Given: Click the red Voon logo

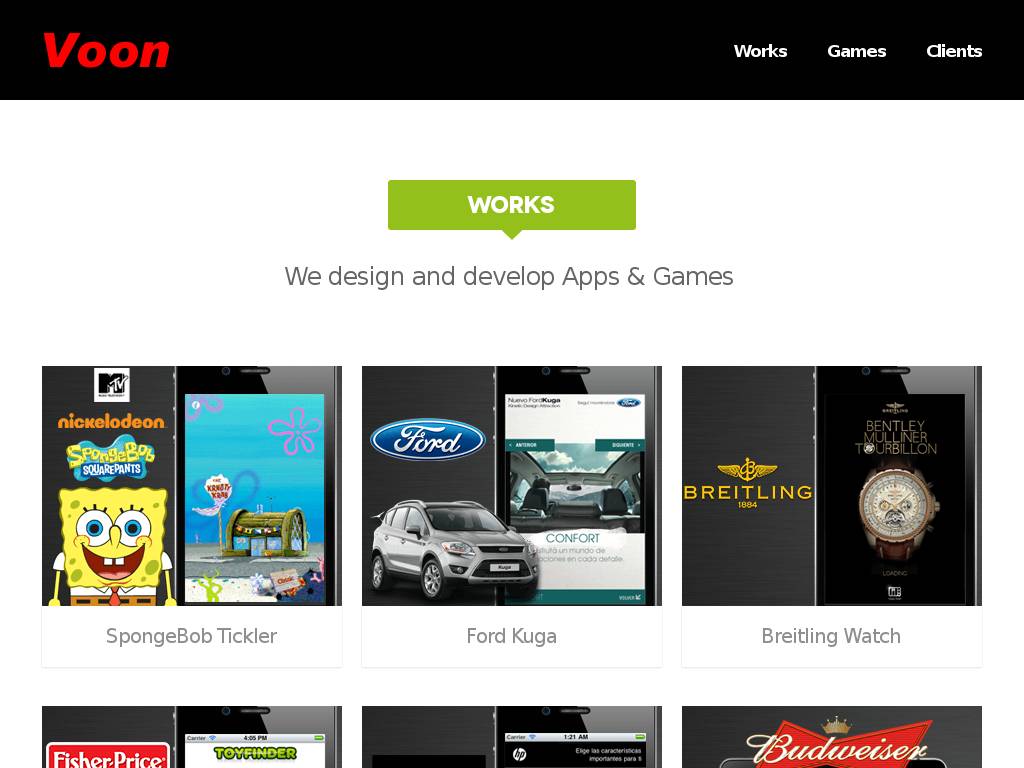Looking at the screenshot, I should (x=106, y=51).
